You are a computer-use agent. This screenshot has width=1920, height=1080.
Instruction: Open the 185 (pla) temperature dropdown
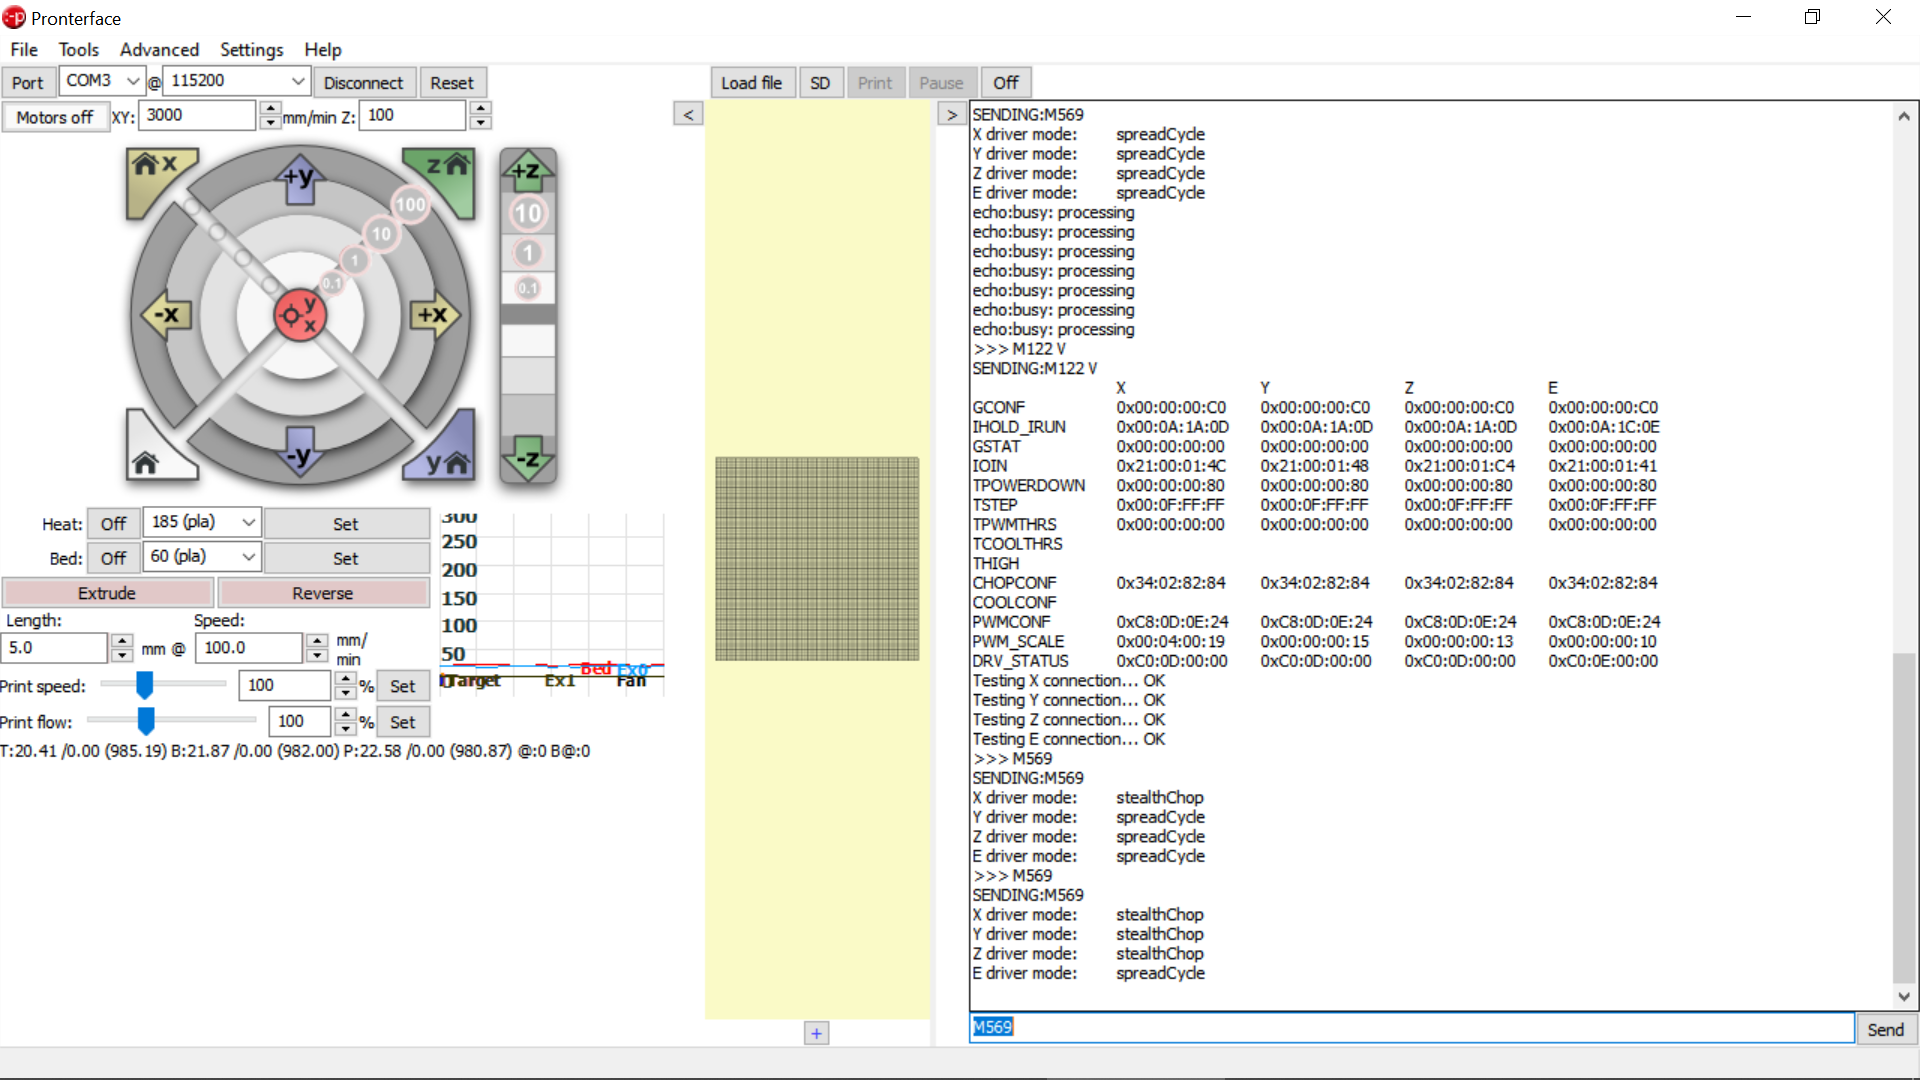click(x=248, y=523)
